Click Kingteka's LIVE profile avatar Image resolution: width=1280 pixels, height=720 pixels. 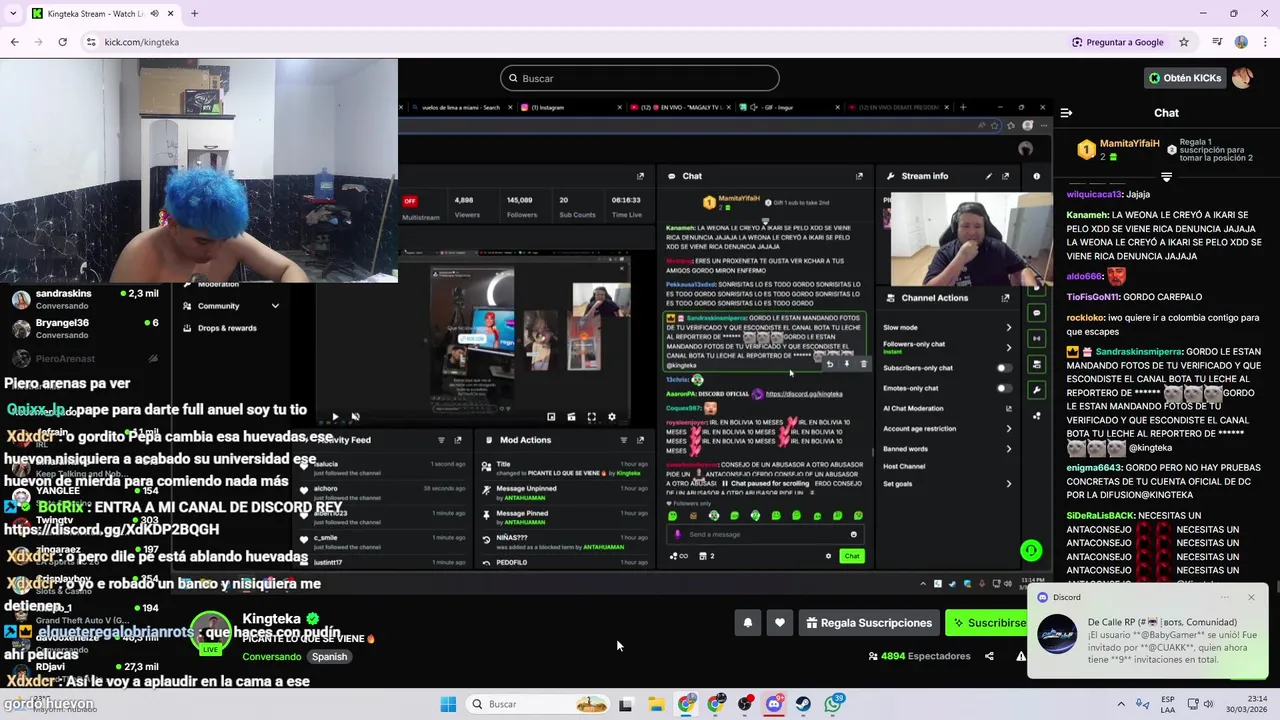point(211,632)
